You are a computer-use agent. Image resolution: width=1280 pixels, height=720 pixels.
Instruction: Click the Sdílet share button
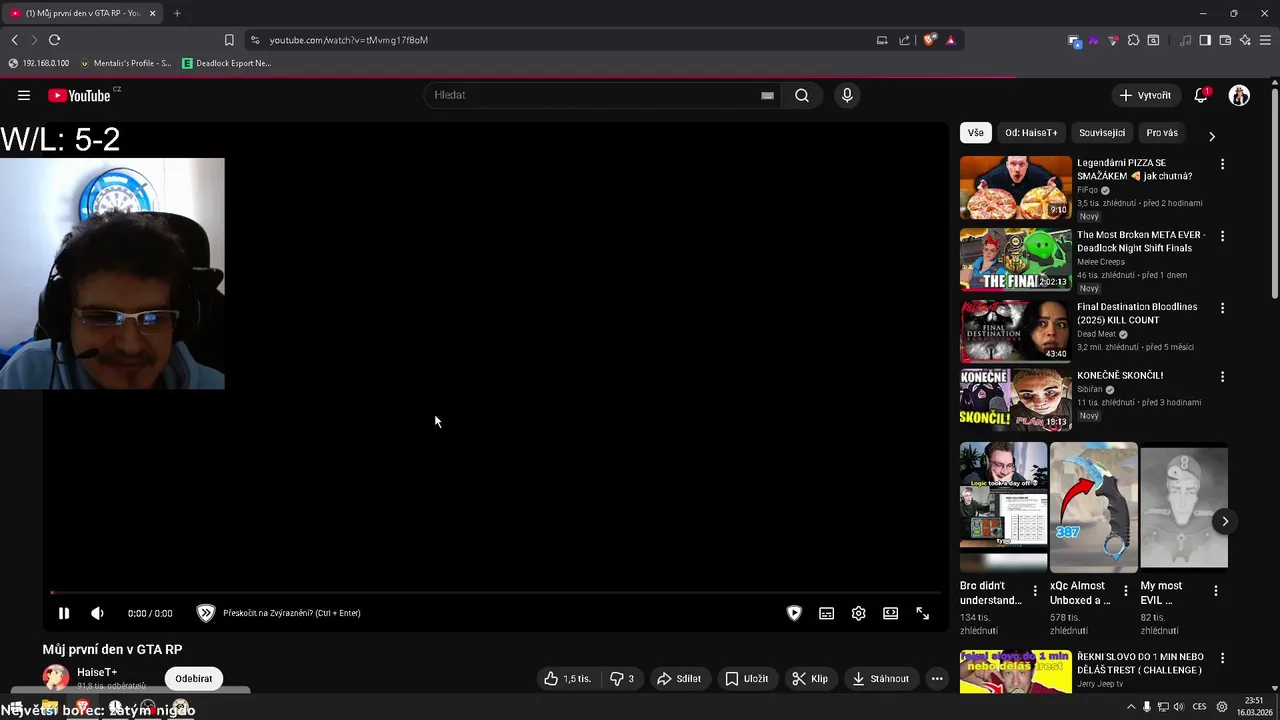coord(679,679)
